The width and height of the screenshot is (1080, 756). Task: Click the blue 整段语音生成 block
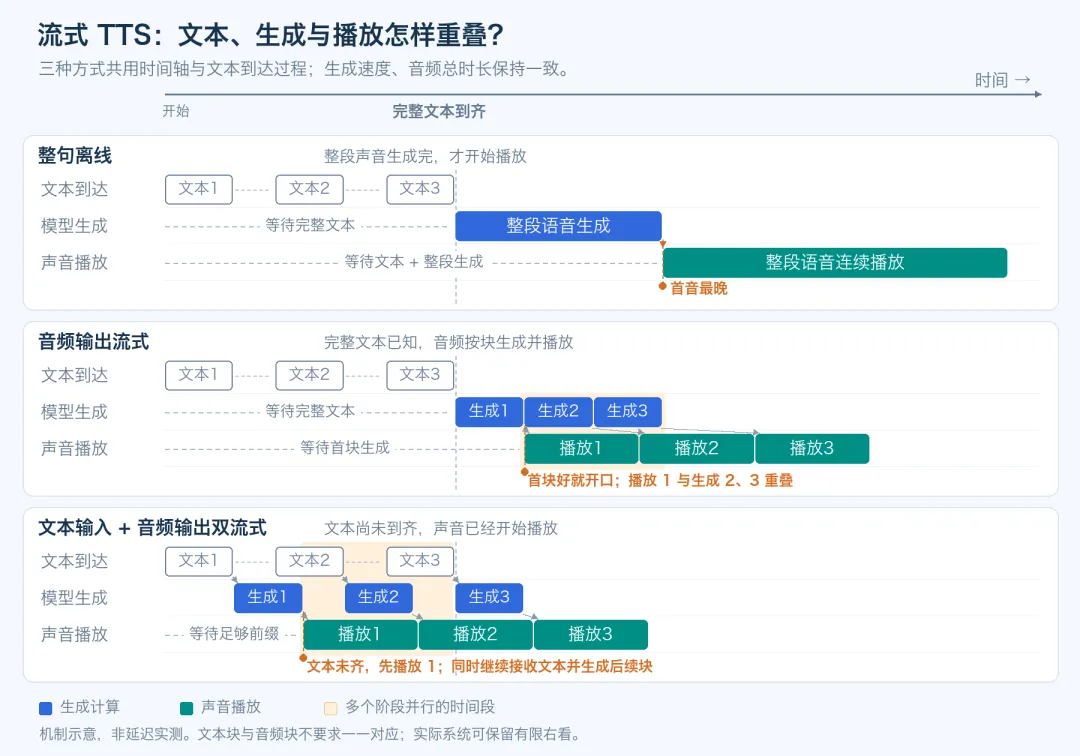559,226
